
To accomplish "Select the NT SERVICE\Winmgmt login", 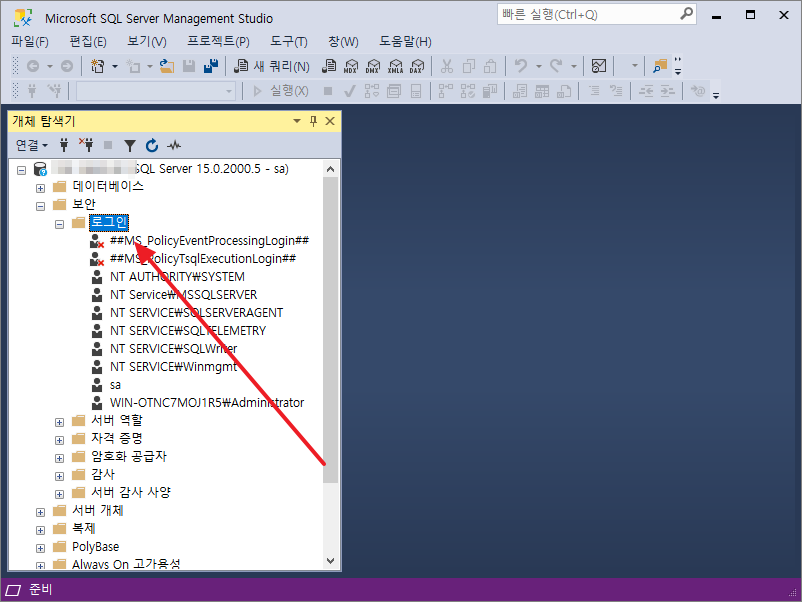I will tap(173, 367).
